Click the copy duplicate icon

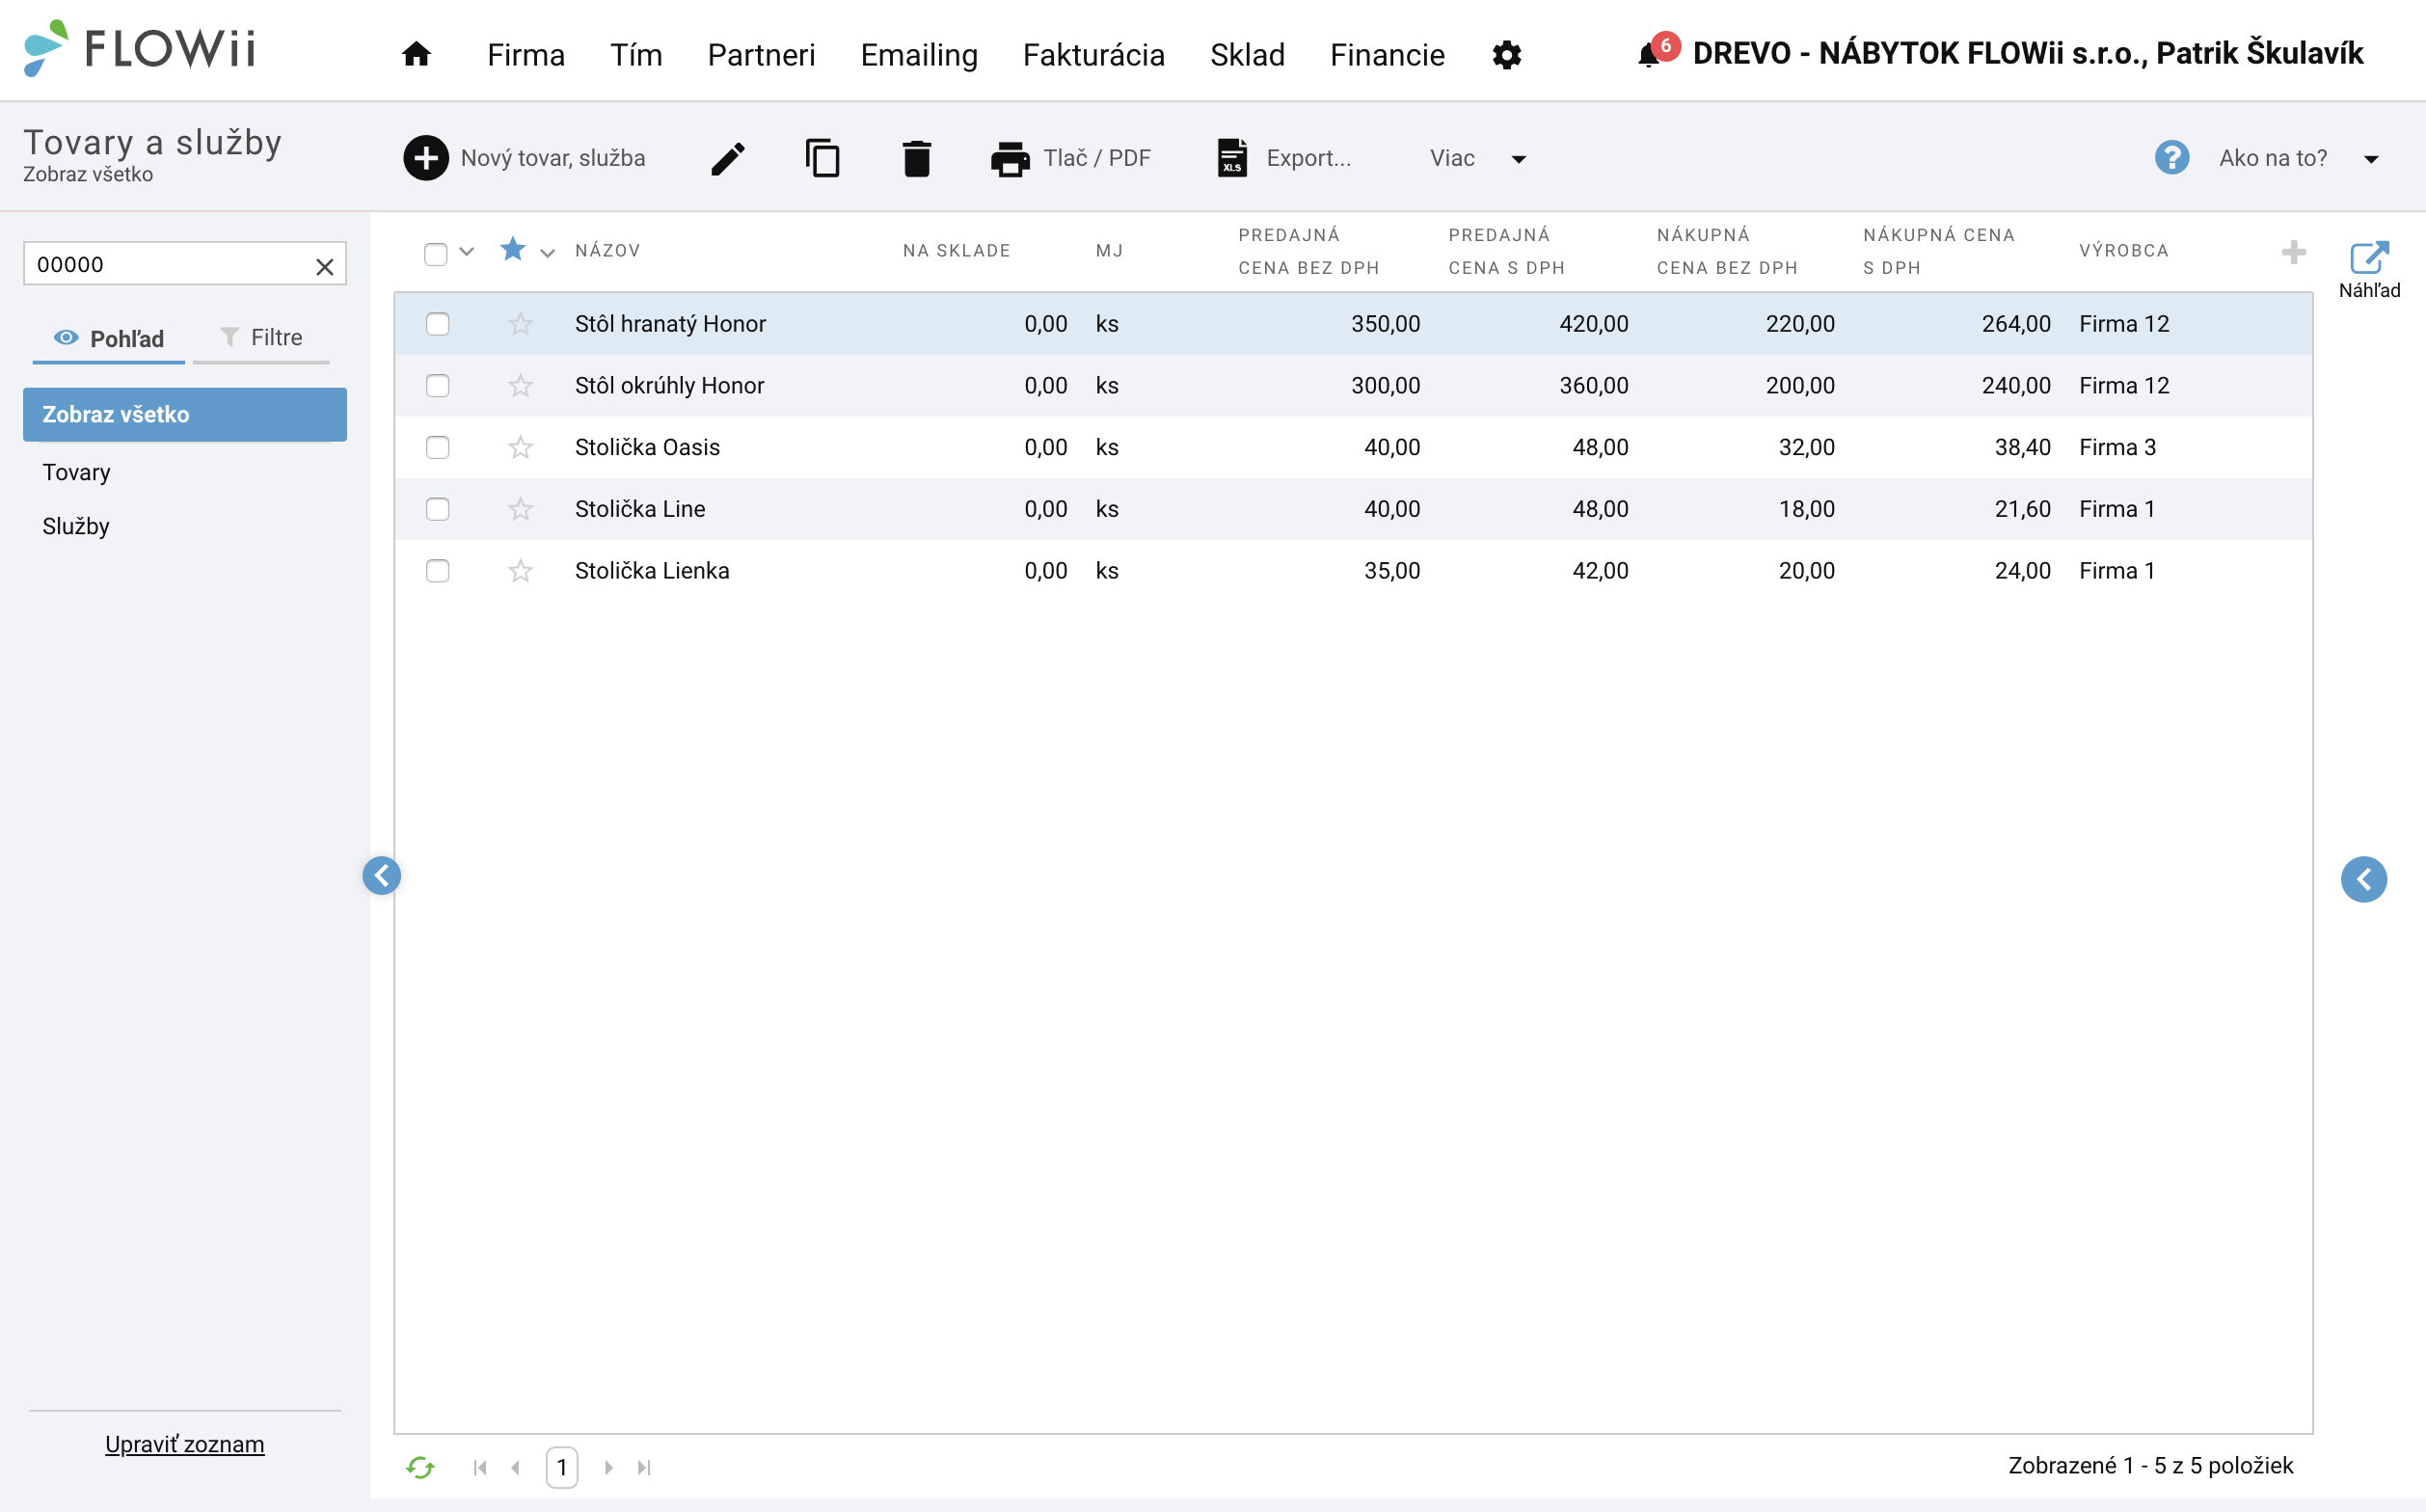pyautogui.click(x=822, y=158)
